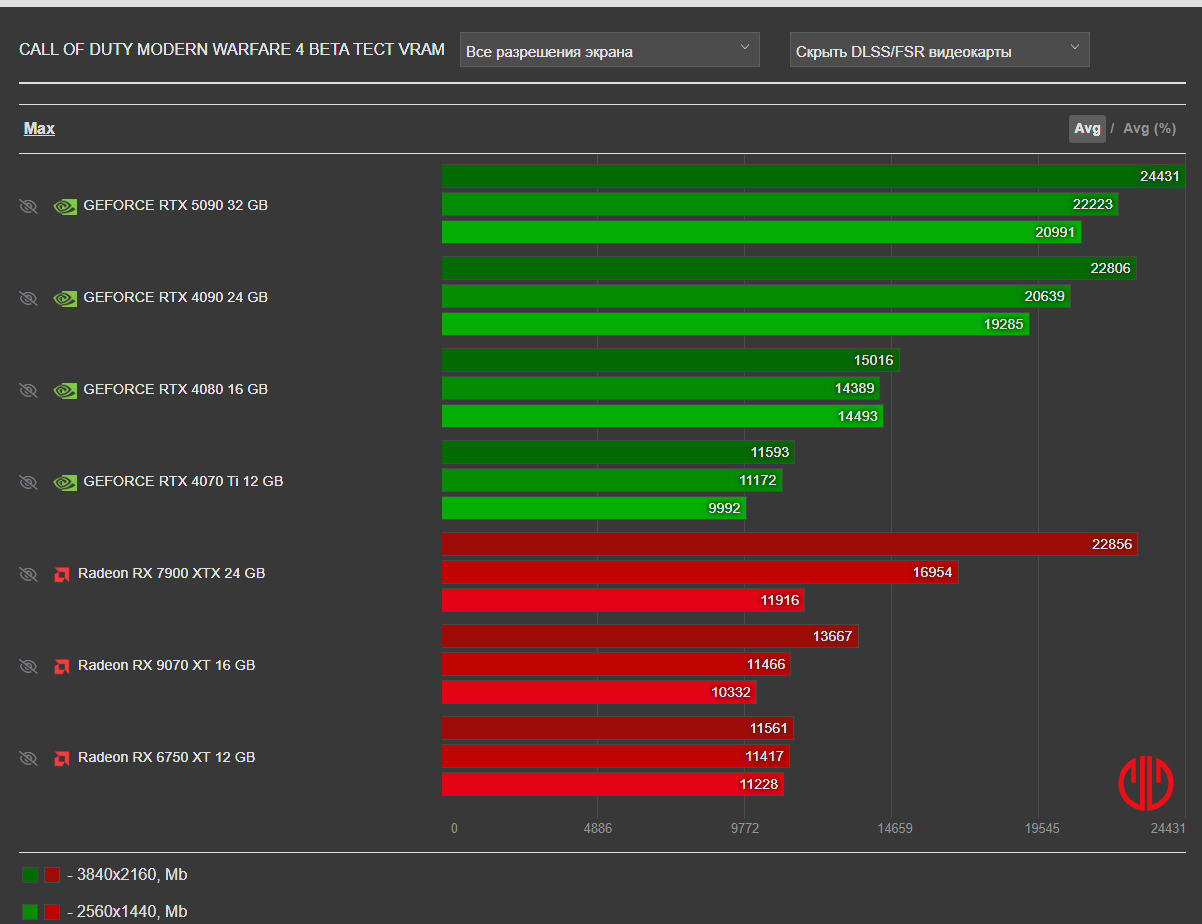This screenshot has height=924, width=1202.
Task: Click the dark green 3840x2160 legend swatch
Action: (30, 875)
